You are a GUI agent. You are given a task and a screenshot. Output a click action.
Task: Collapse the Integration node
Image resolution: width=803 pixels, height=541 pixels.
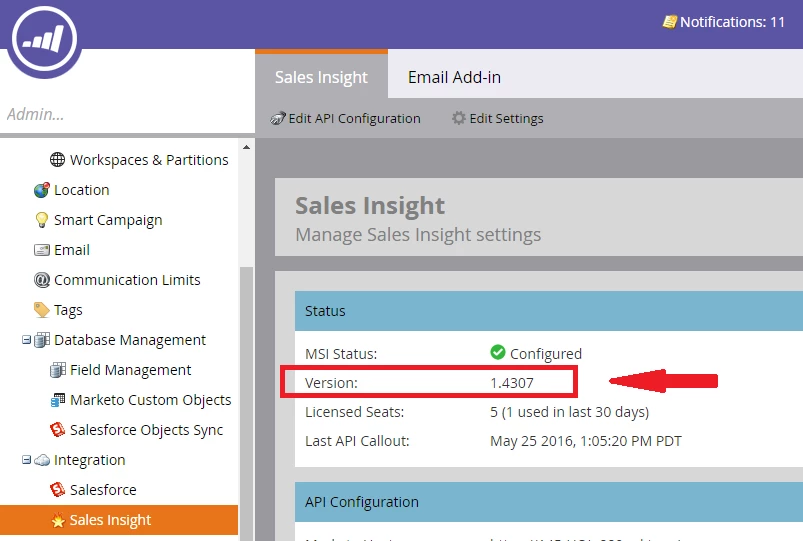click(x=26, y=460)
